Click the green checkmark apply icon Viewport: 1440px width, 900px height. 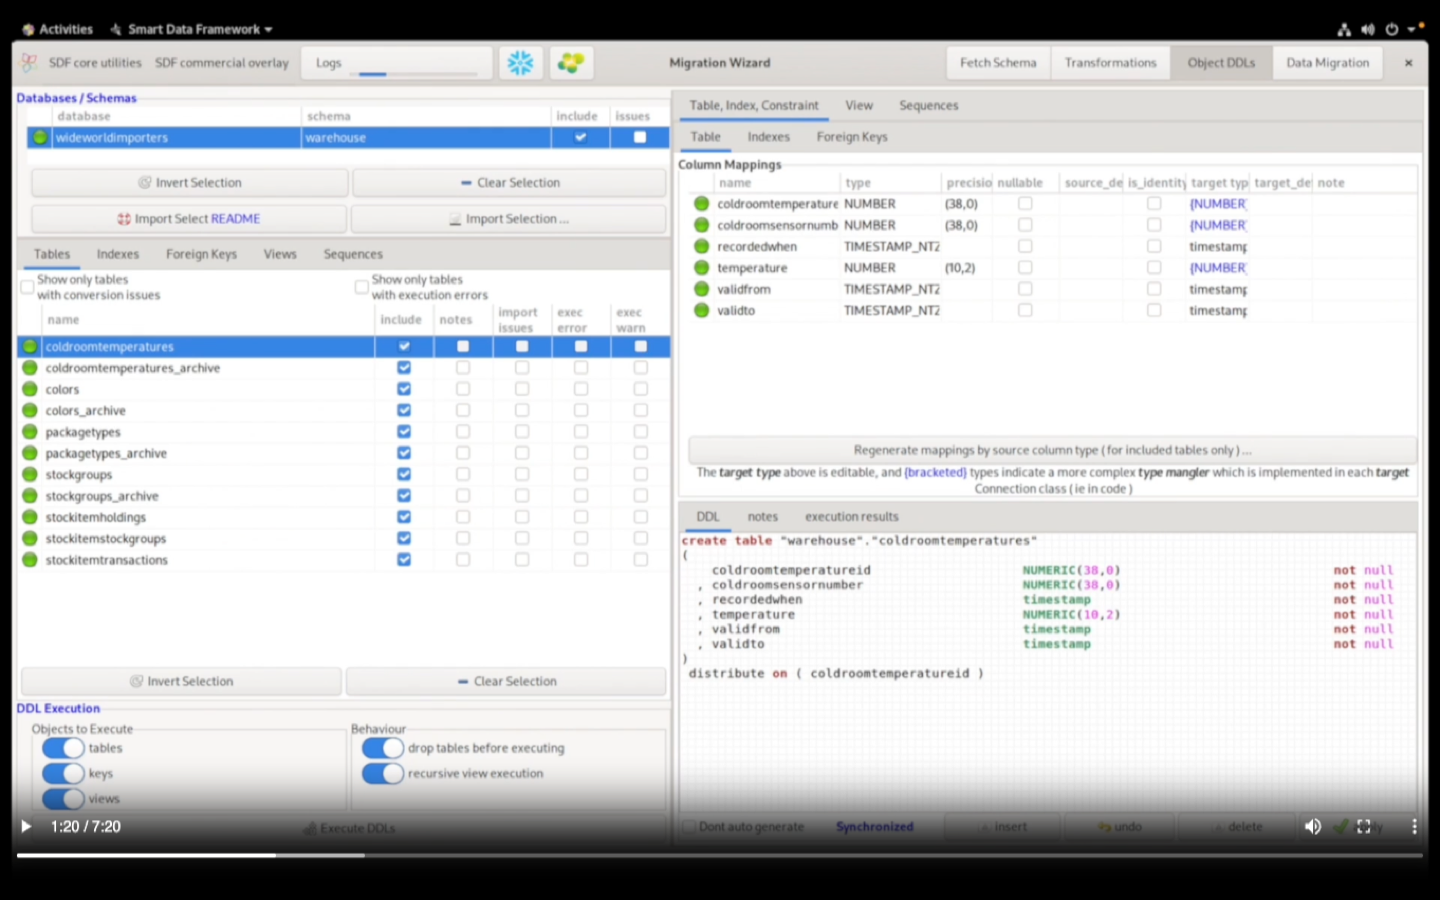(1343, 827)
